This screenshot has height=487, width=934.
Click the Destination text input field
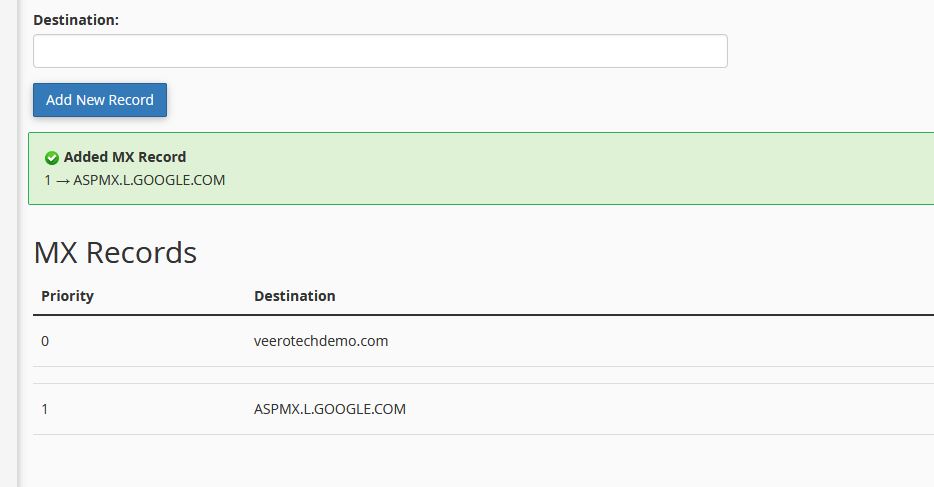point(380,51)
